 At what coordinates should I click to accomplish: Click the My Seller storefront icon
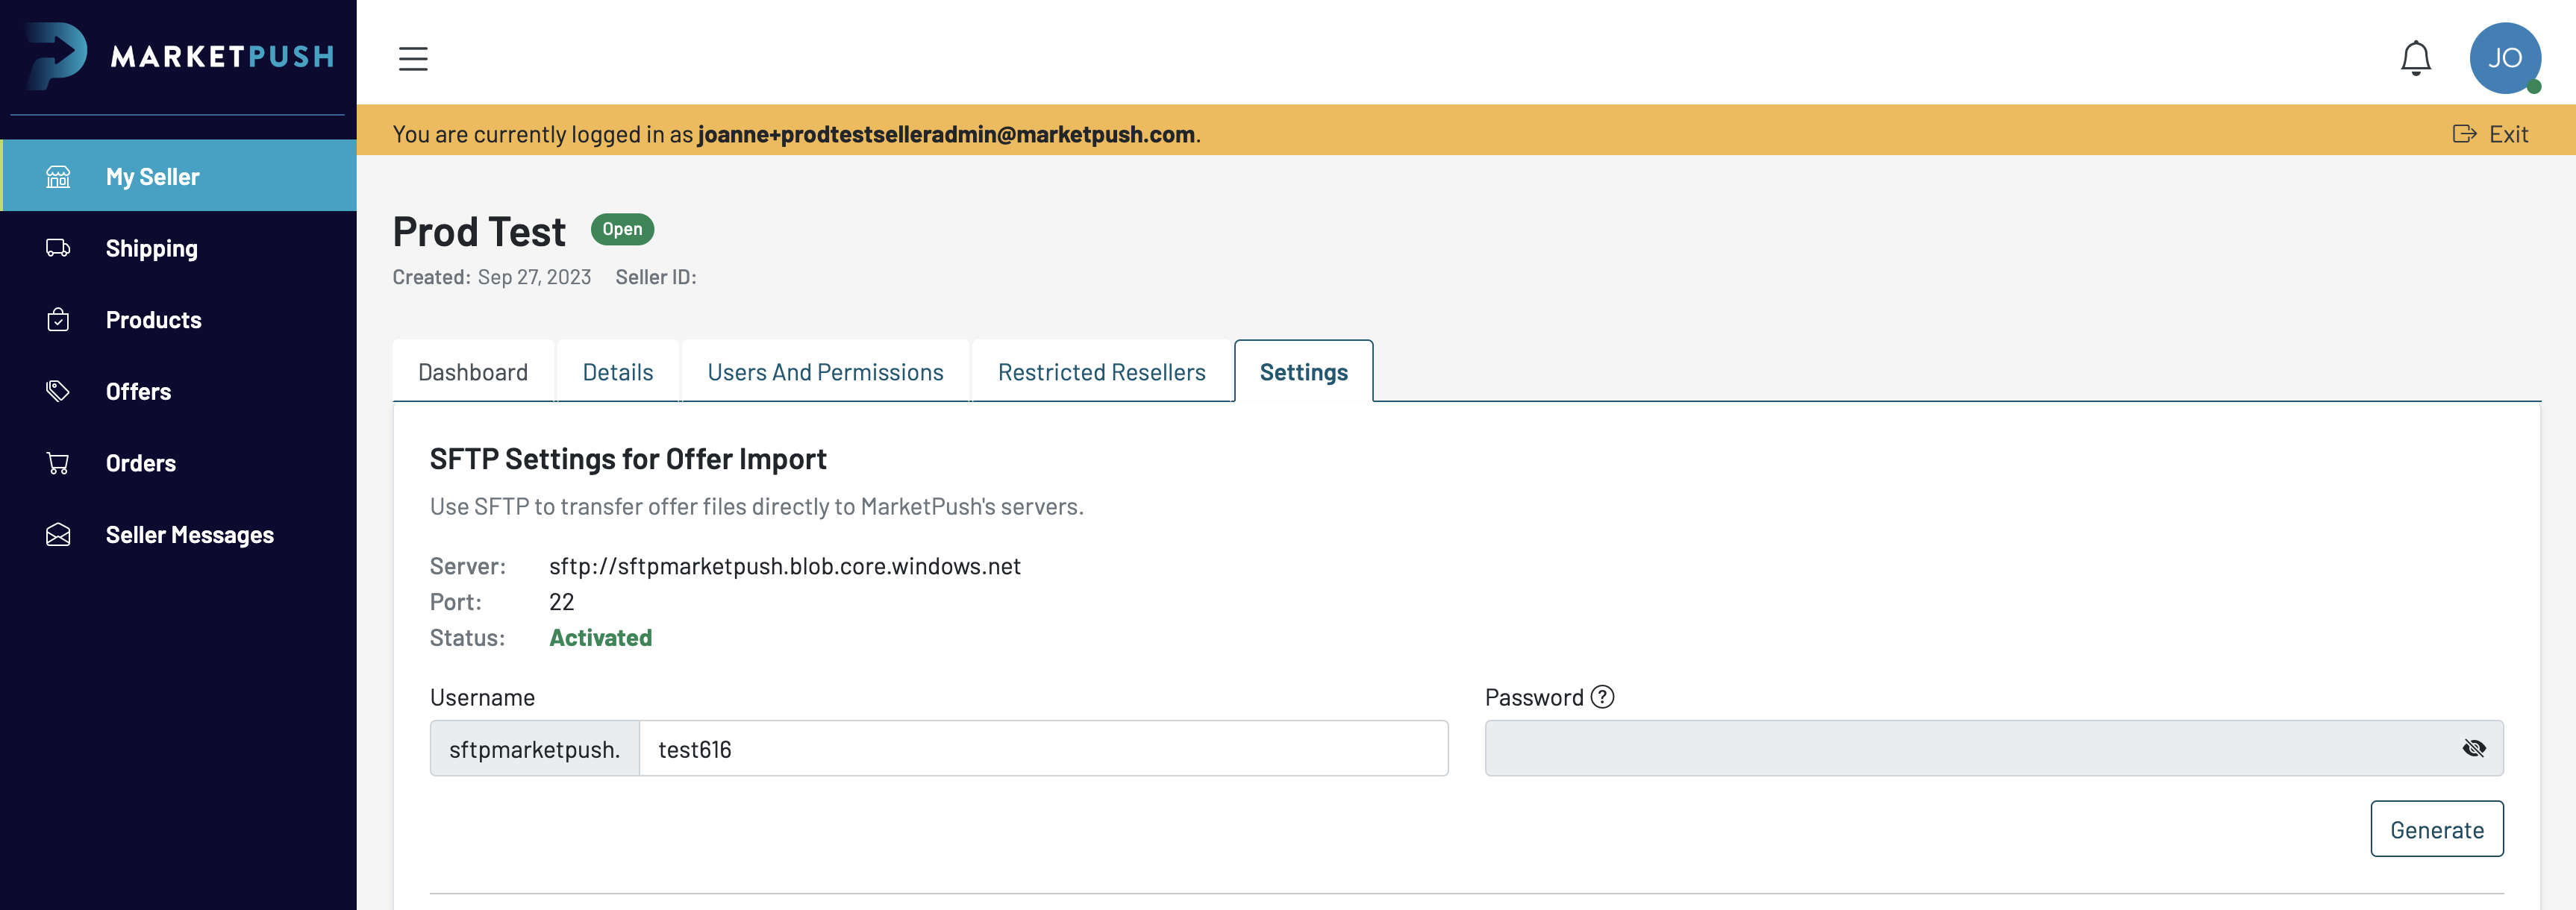coord(58,177)
